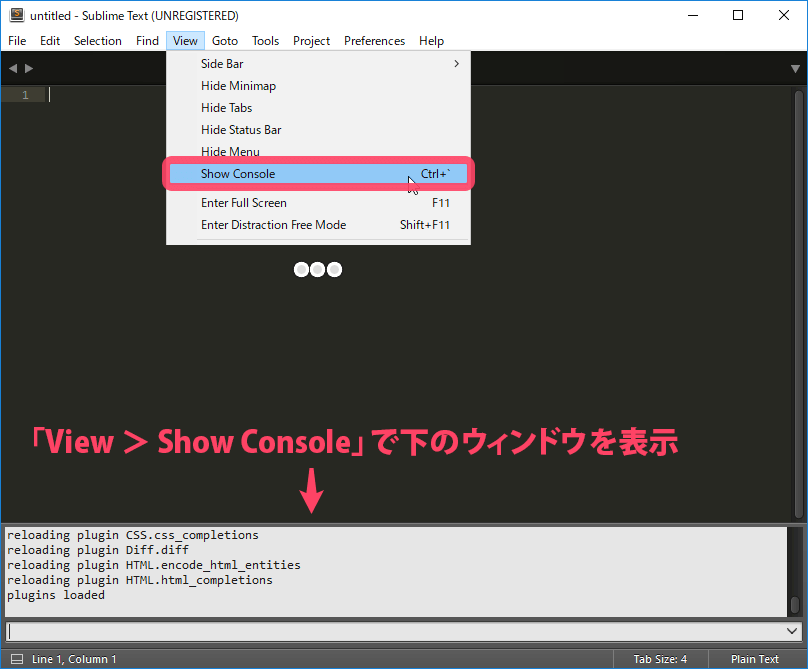Click console line 'reloading plugin HTML.encode_html_entities'
808x669 pixels.
pos(154,565)
